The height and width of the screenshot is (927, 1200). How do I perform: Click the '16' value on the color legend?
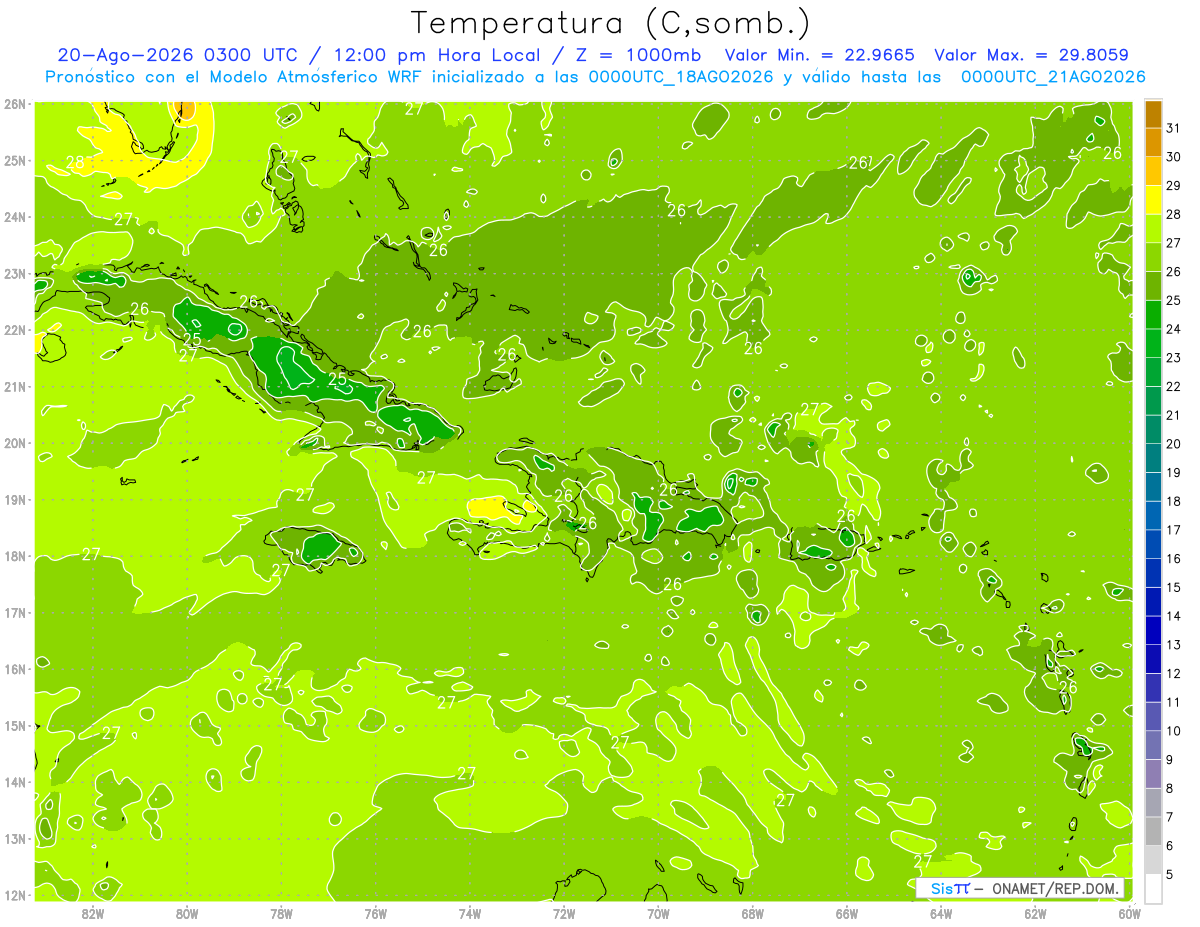tap(1174, 558)
